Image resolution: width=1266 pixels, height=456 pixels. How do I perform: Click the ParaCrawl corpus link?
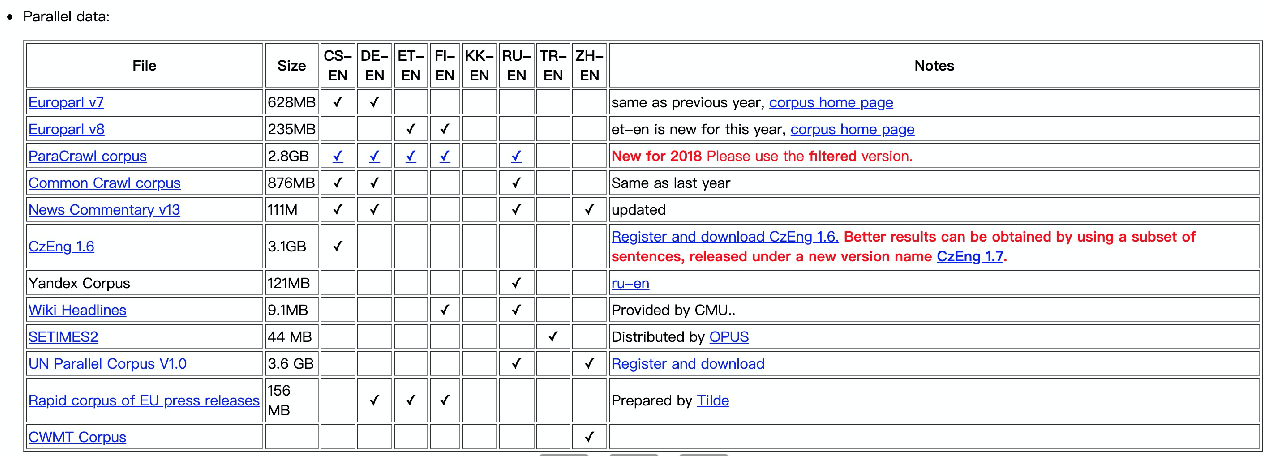[x=87, y=156]
